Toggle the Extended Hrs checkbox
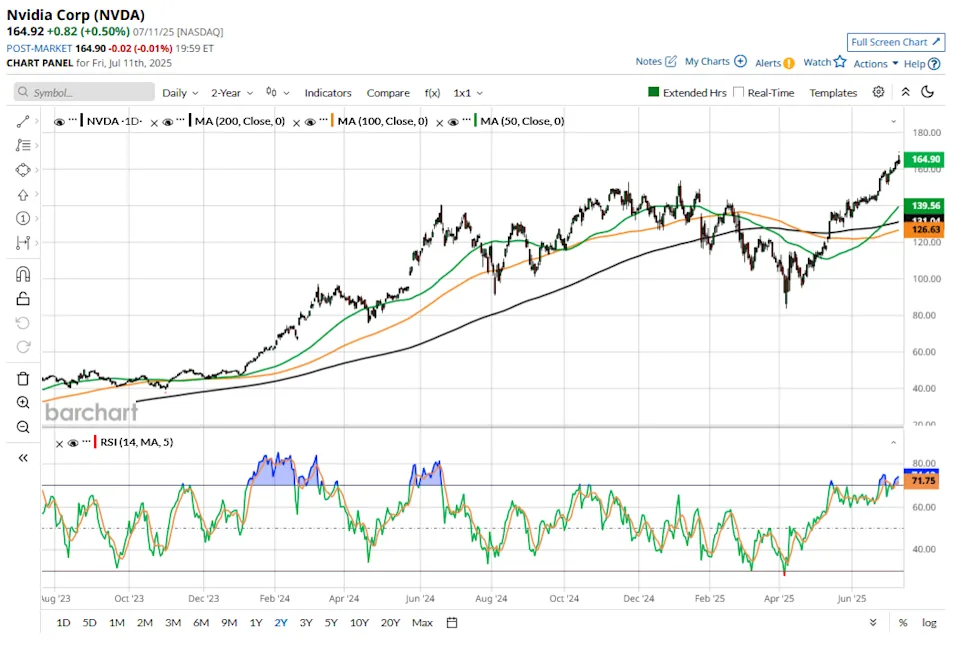Screen dimensions: 960x651 click(x=654, y=92)
